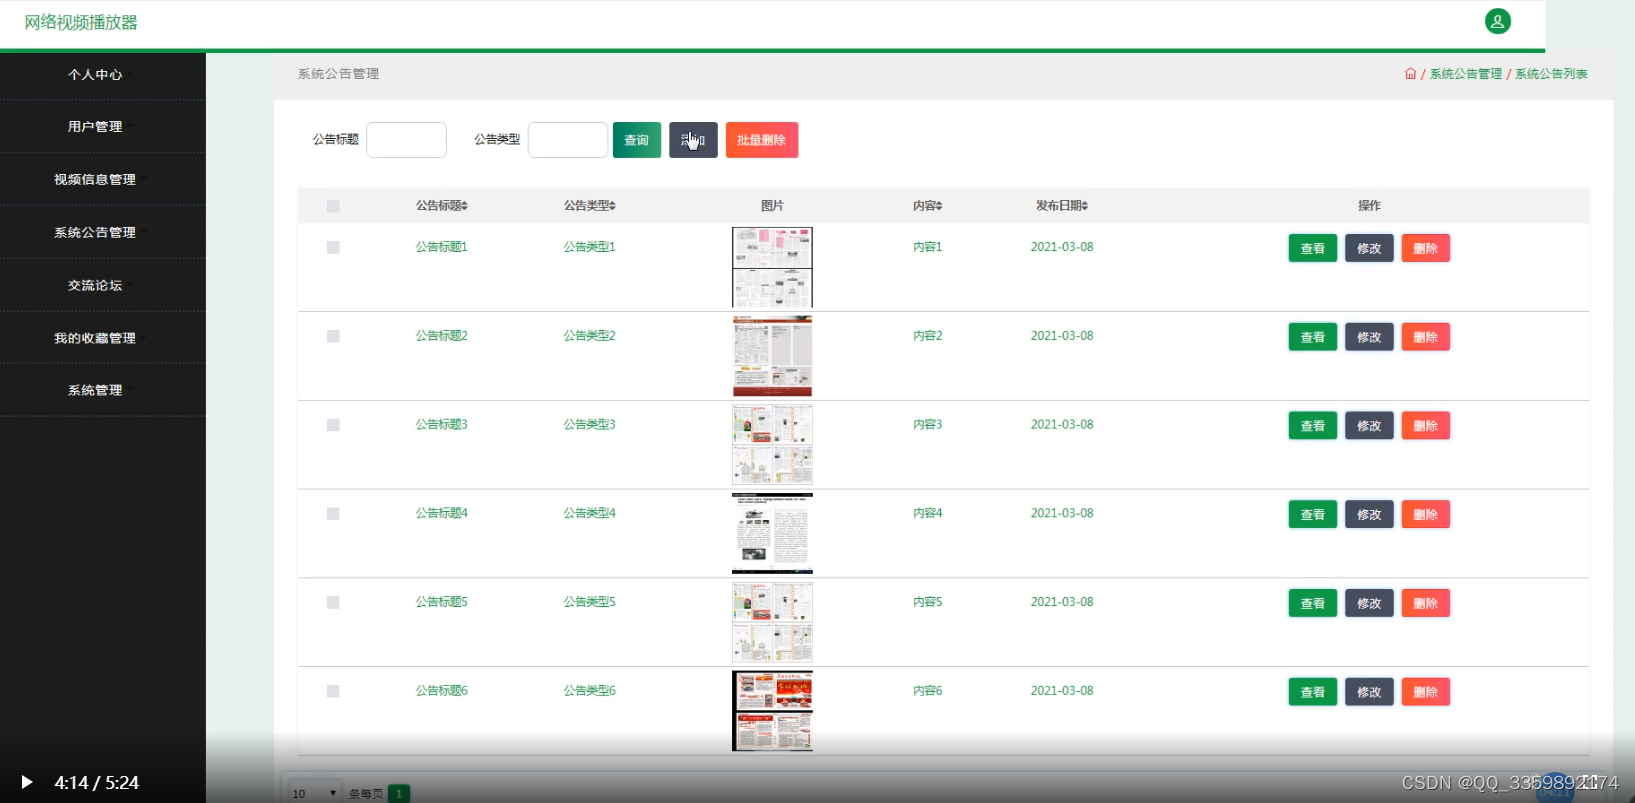The width and height of the screenshot is (1635, 803).
Task: Click 删除 in the 公告标题3 row
Action: pyautogui.click(x=1425, y=426)
